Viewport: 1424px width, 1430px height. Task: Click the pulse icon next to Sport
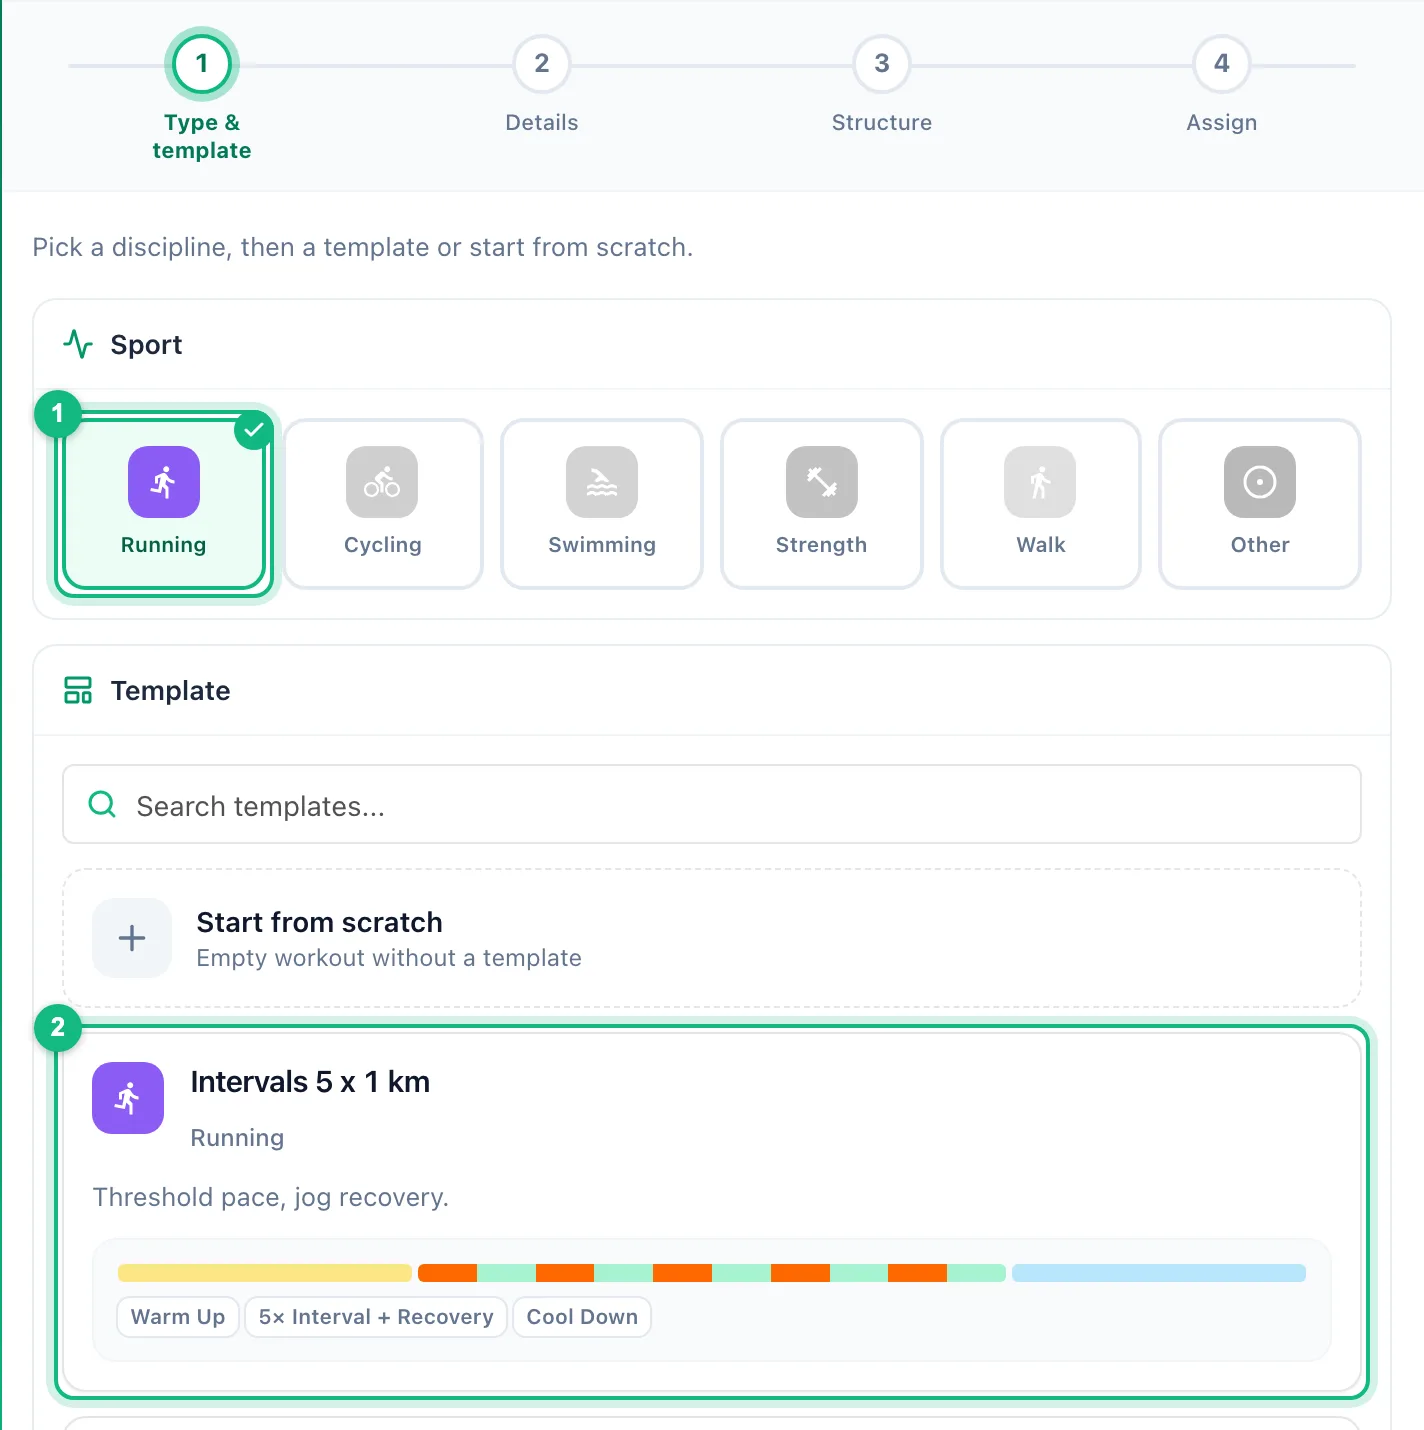tap(78, 345)
